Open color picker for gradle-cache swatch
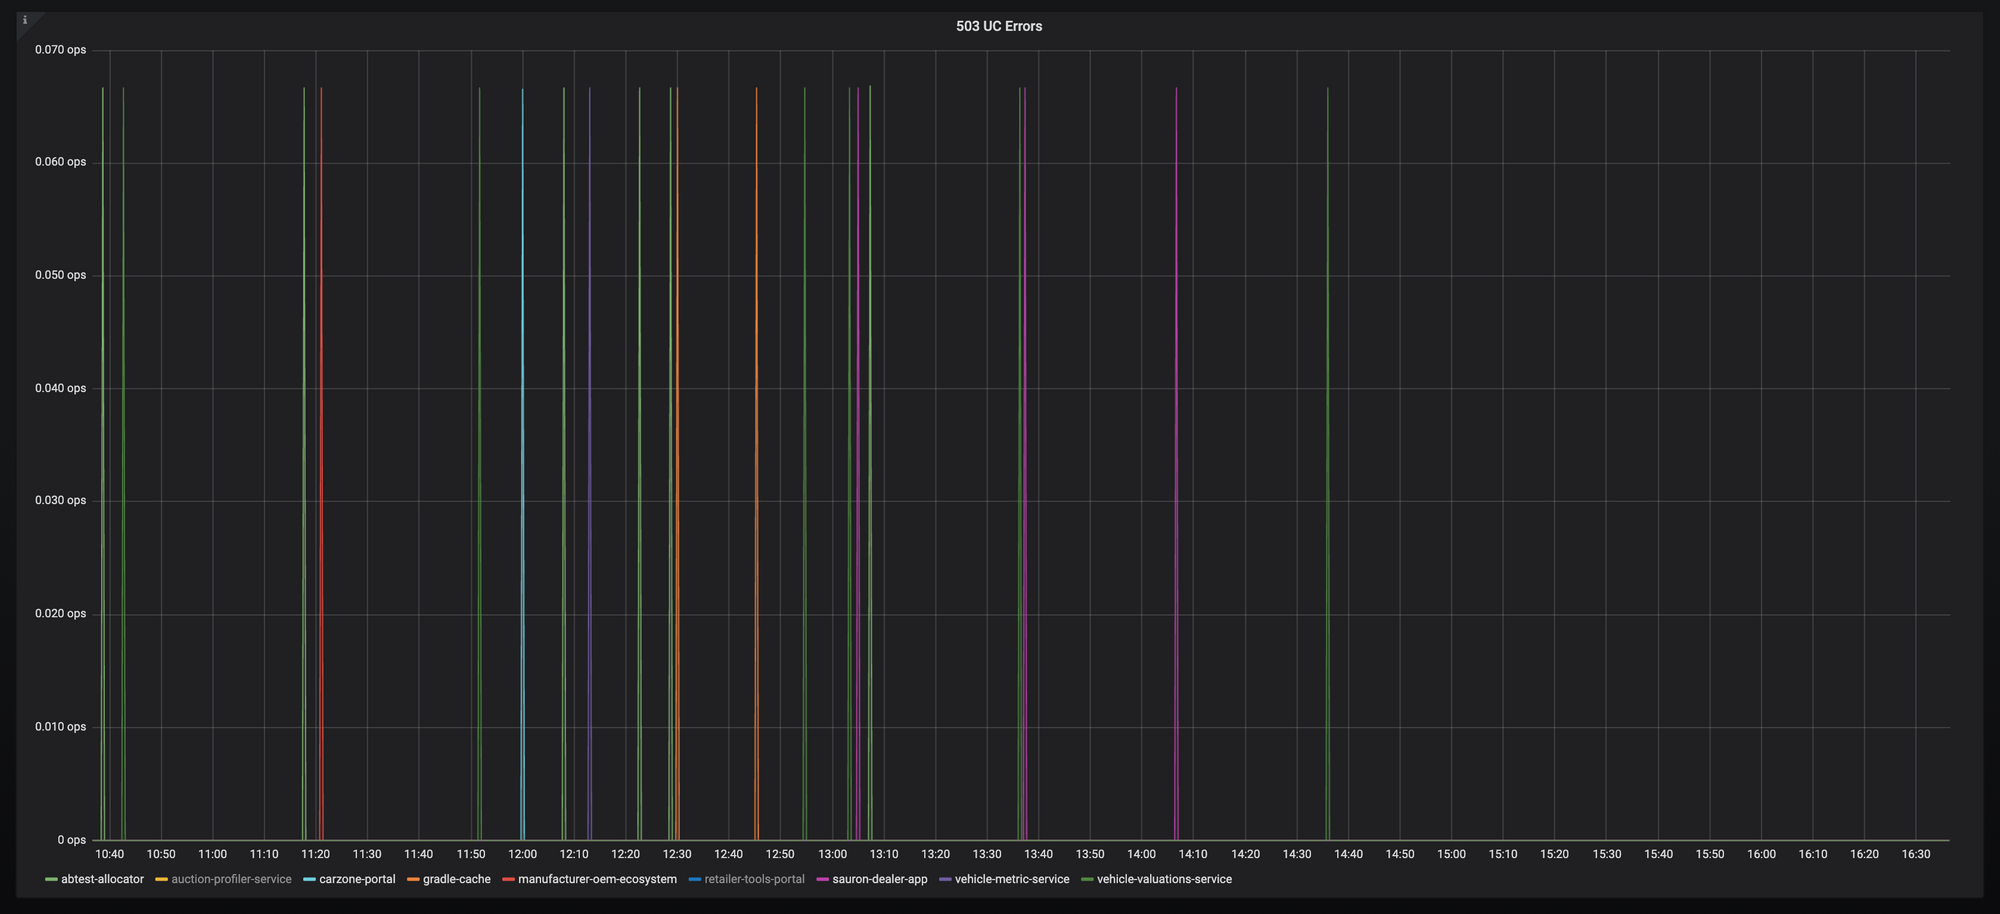The width and height of the screenshot is (2000, 914). pyautogui.click(x=413, y=879)
